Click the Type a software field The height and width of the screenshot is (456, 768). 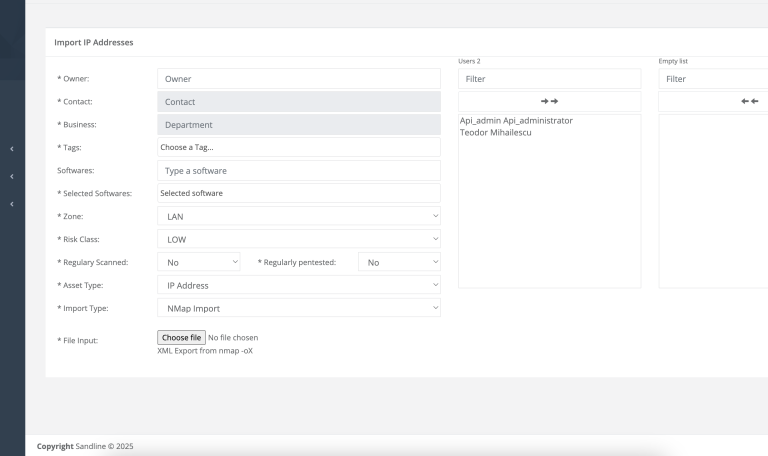click(299, 170)
